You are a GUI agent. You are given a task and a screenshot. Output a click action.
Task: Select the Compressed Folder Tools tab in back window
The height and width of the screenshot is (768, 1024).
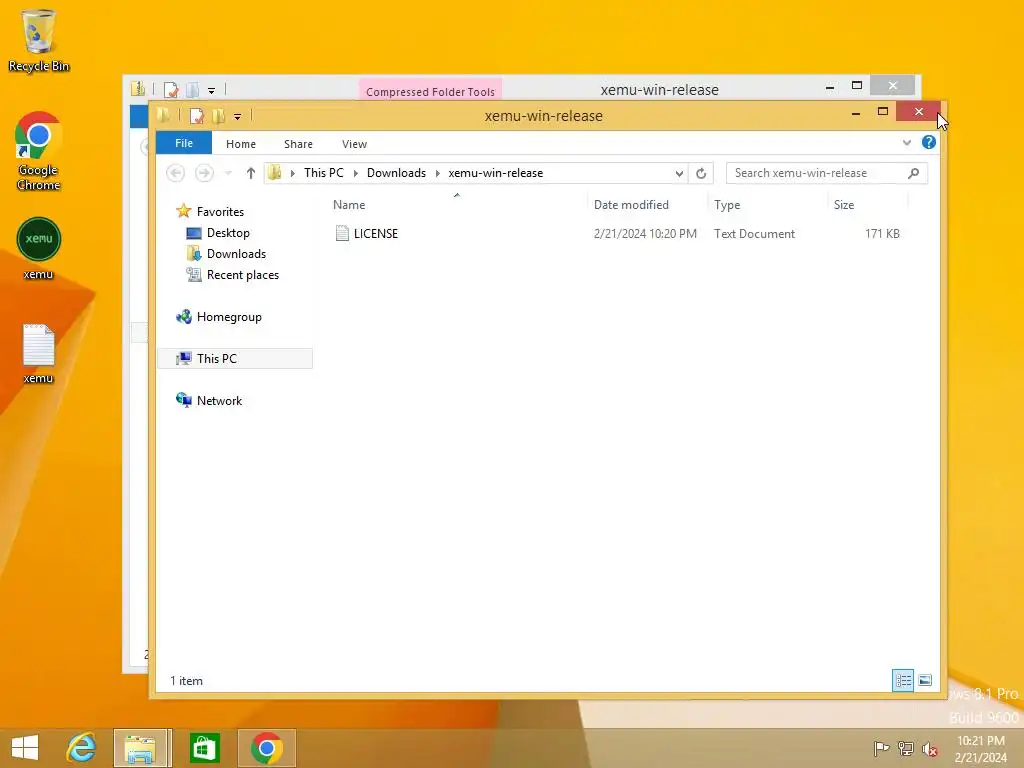point(430,91)
